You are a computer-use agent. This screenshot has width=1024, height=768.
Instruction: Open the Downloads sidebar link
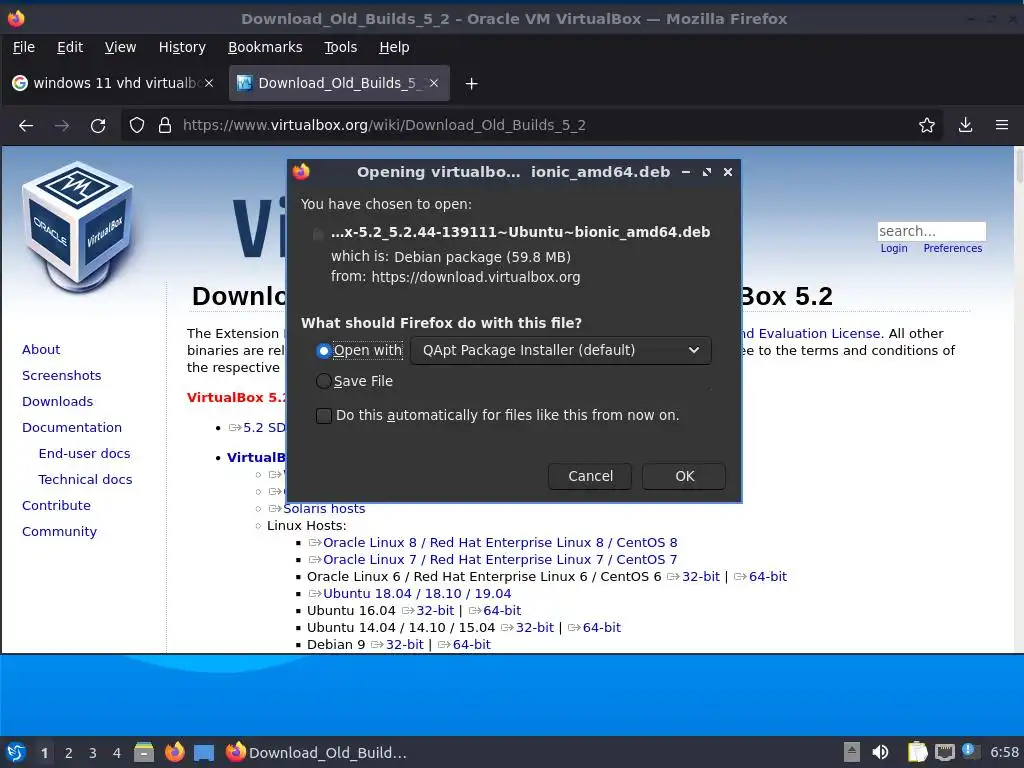pos(57,402)
